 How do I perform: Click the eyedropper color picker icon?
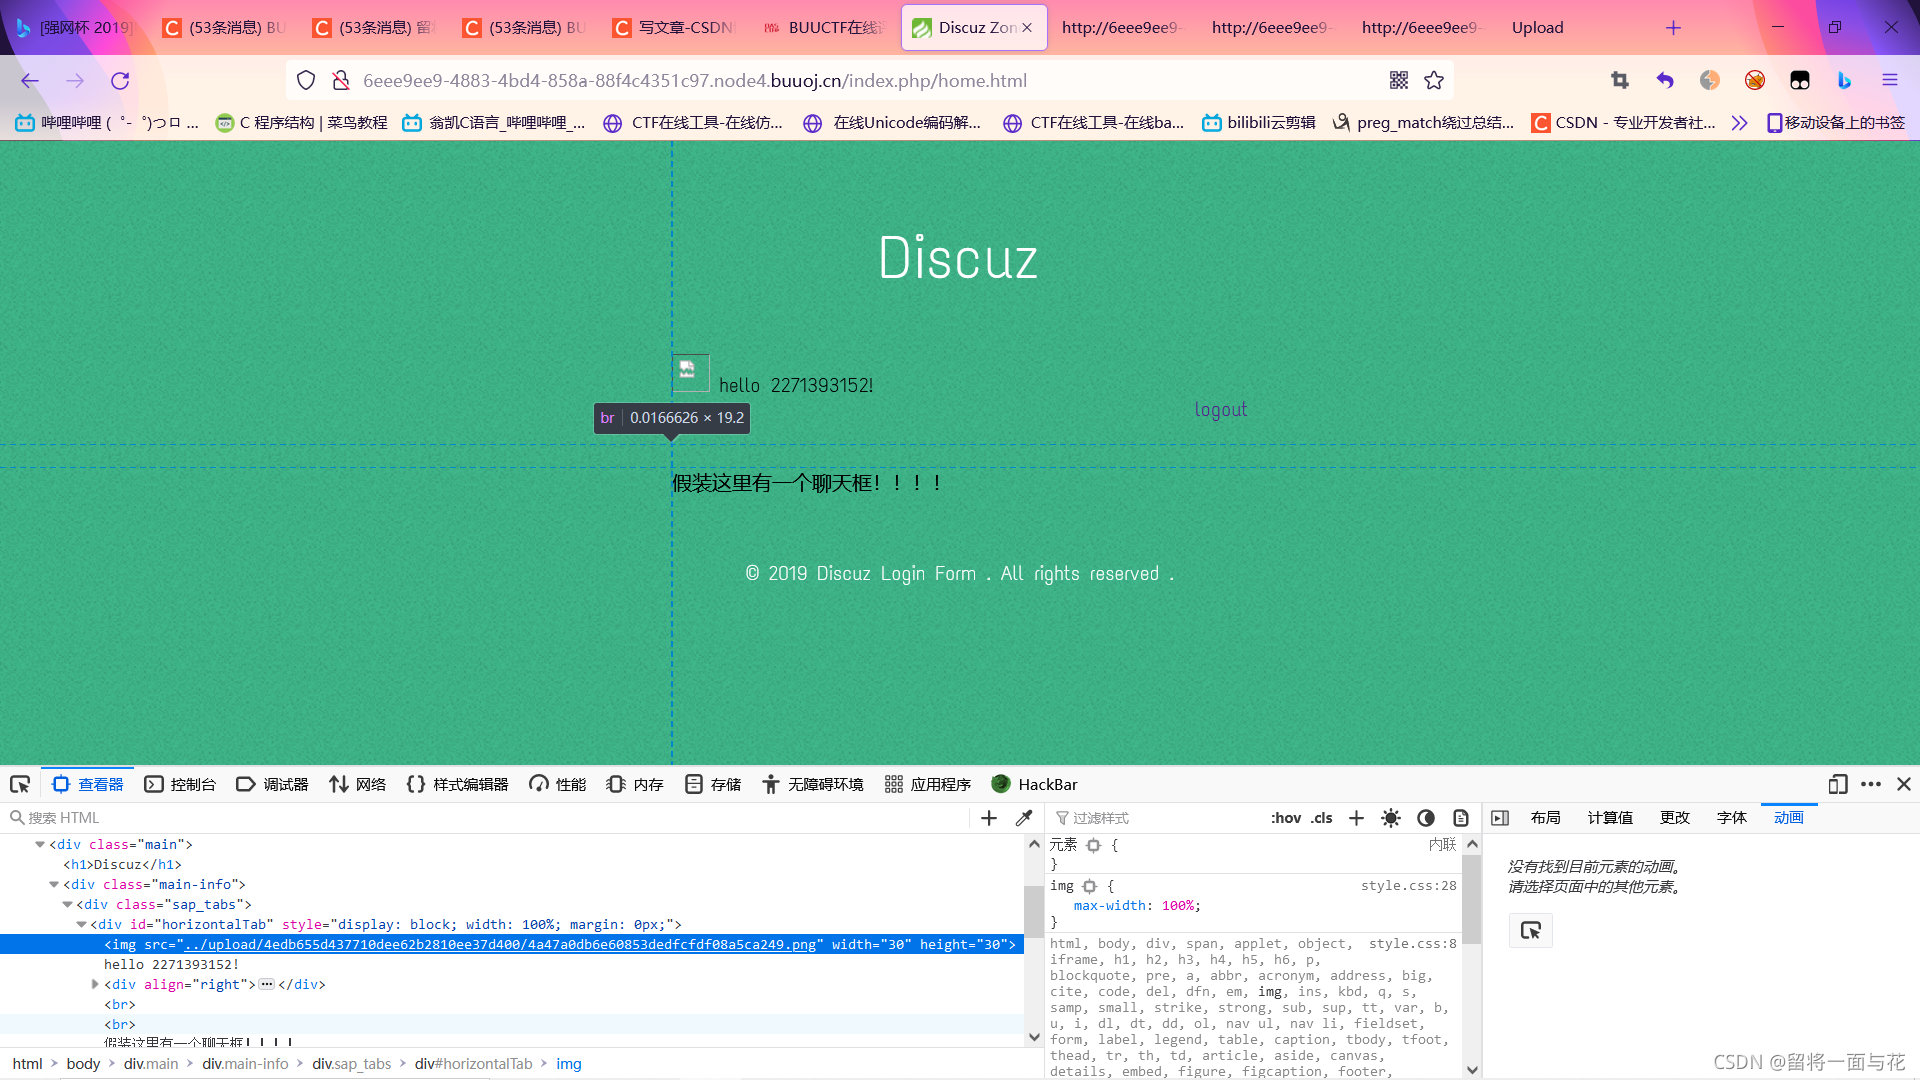click(x=1023, y=818)
